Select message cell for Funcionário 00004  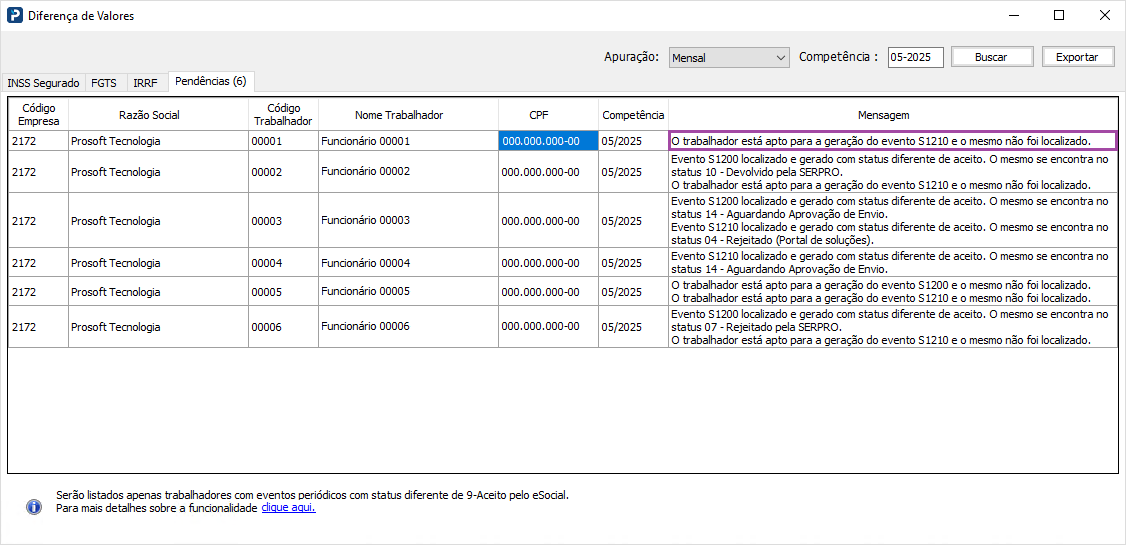pyautogui.click(x=892, y=263)
